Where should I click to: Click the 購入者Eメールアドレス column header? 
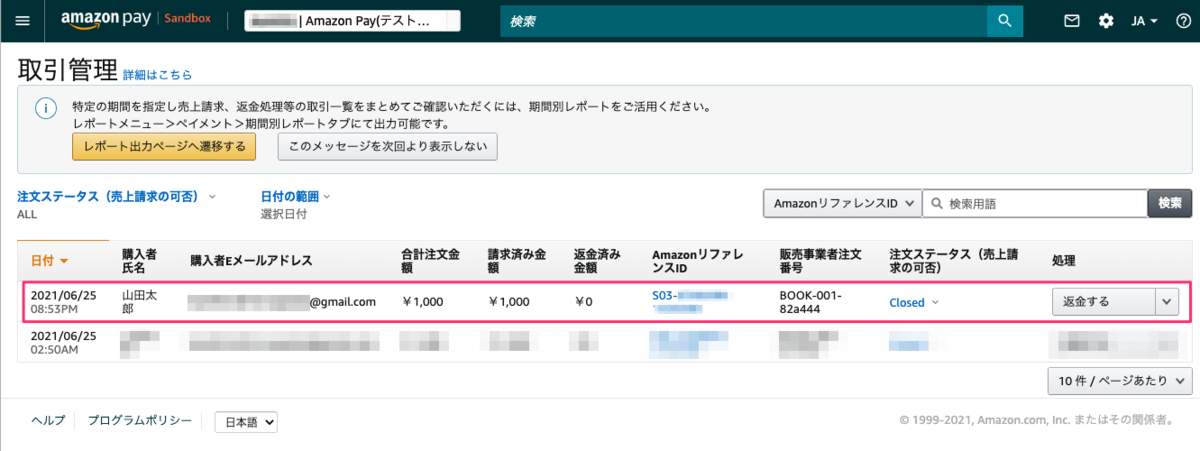(251, 261)
